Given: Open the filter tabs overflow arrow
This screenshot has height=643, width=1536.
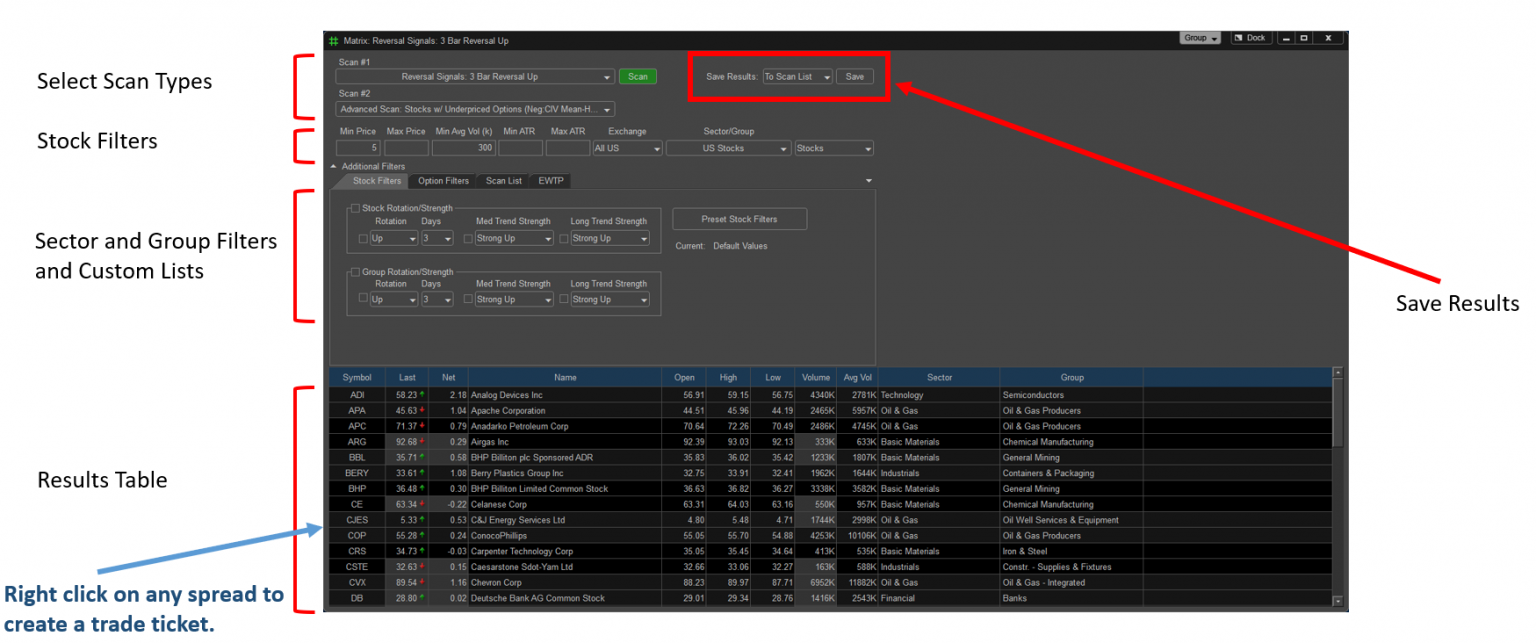Looking at the screenshot, I should 868,181.
